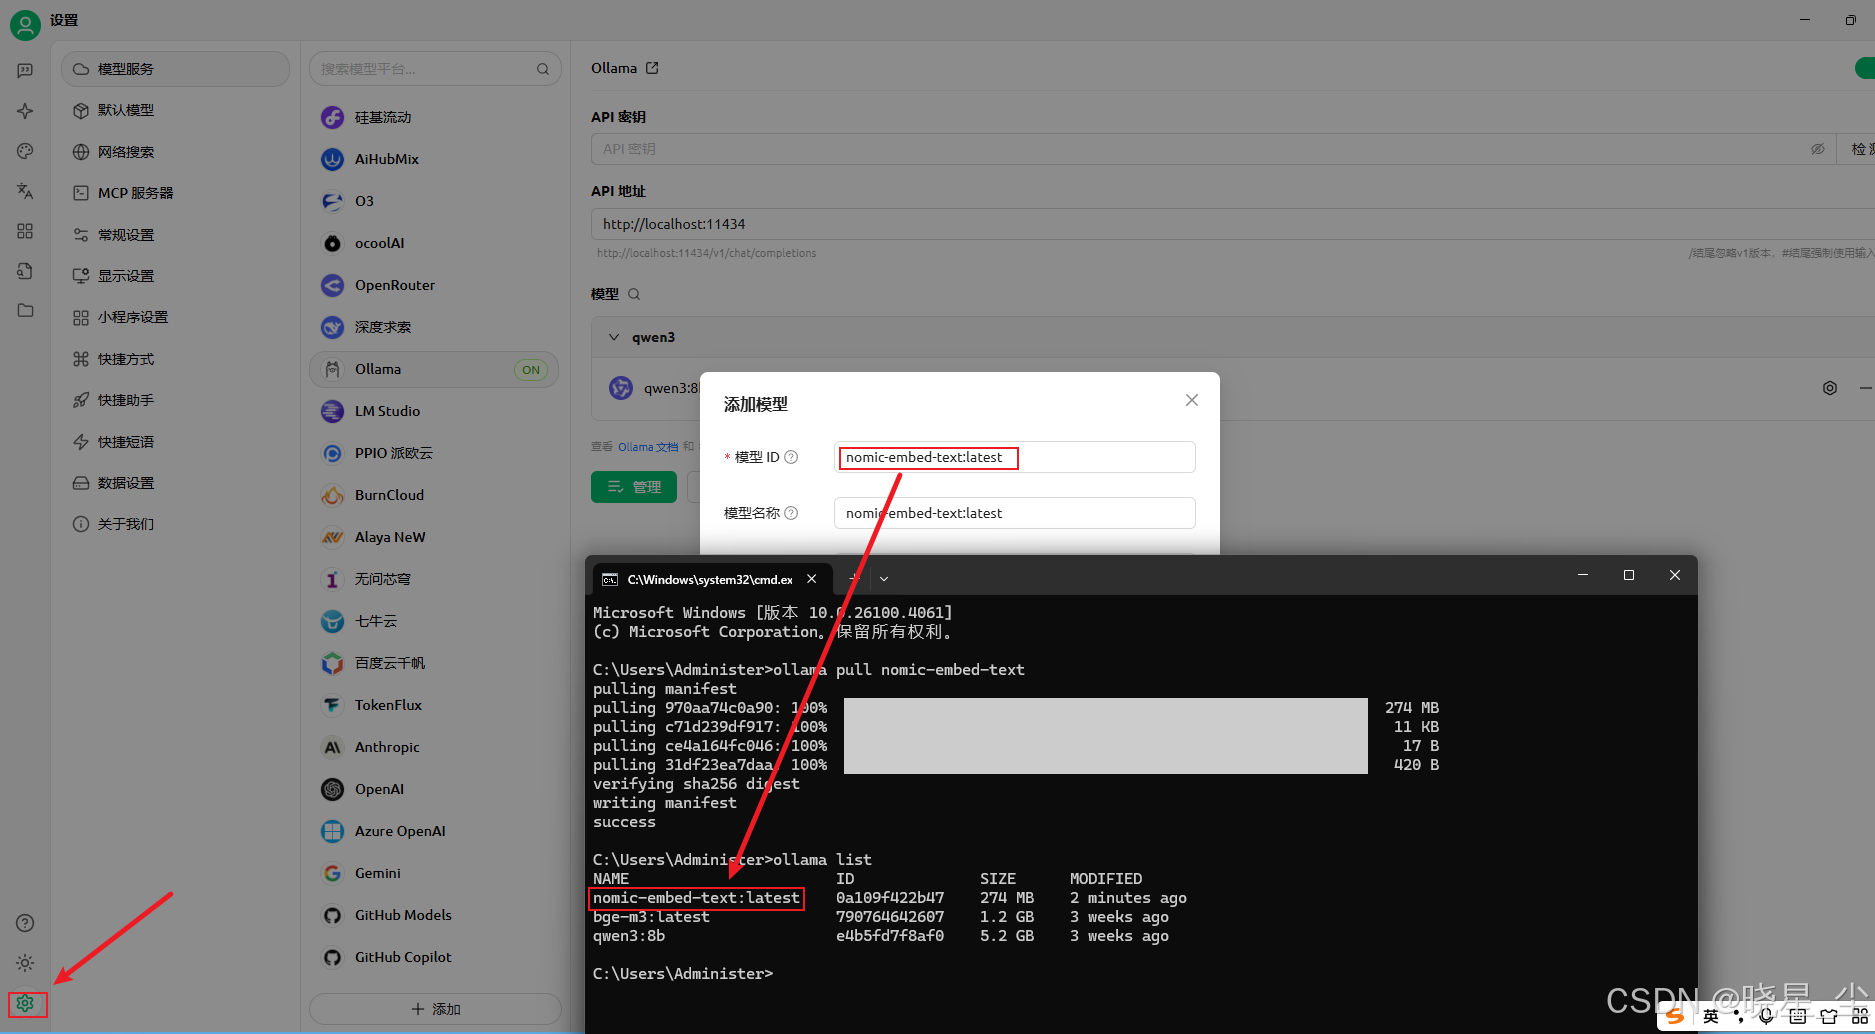Viewport: 1875px width, 1034px height.
Task: Open the help question mark icon in sidebar
Action: pos(25,923)
